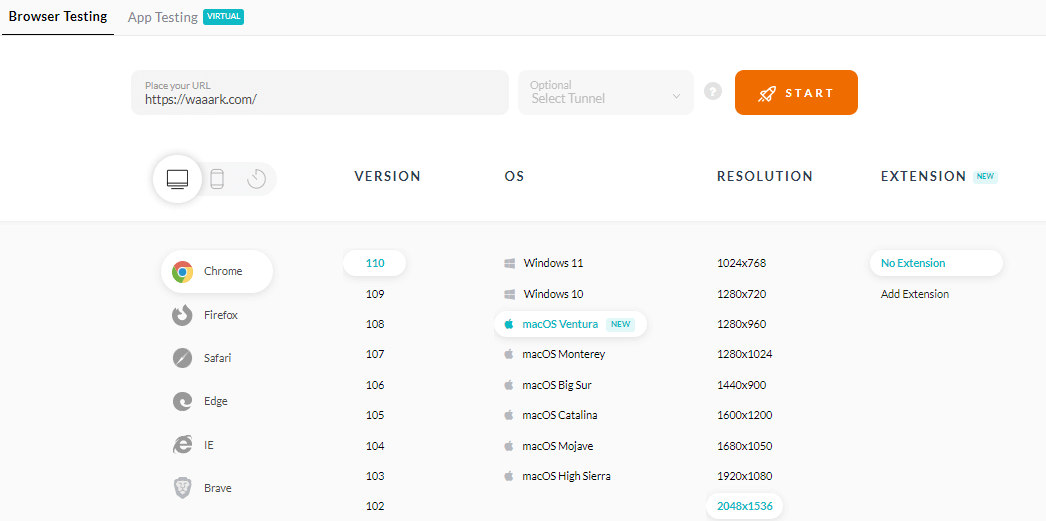The height and width of the screenshot is (521, 1046).
Task: Select macOS Monterey label
Action: coord(564,354)
